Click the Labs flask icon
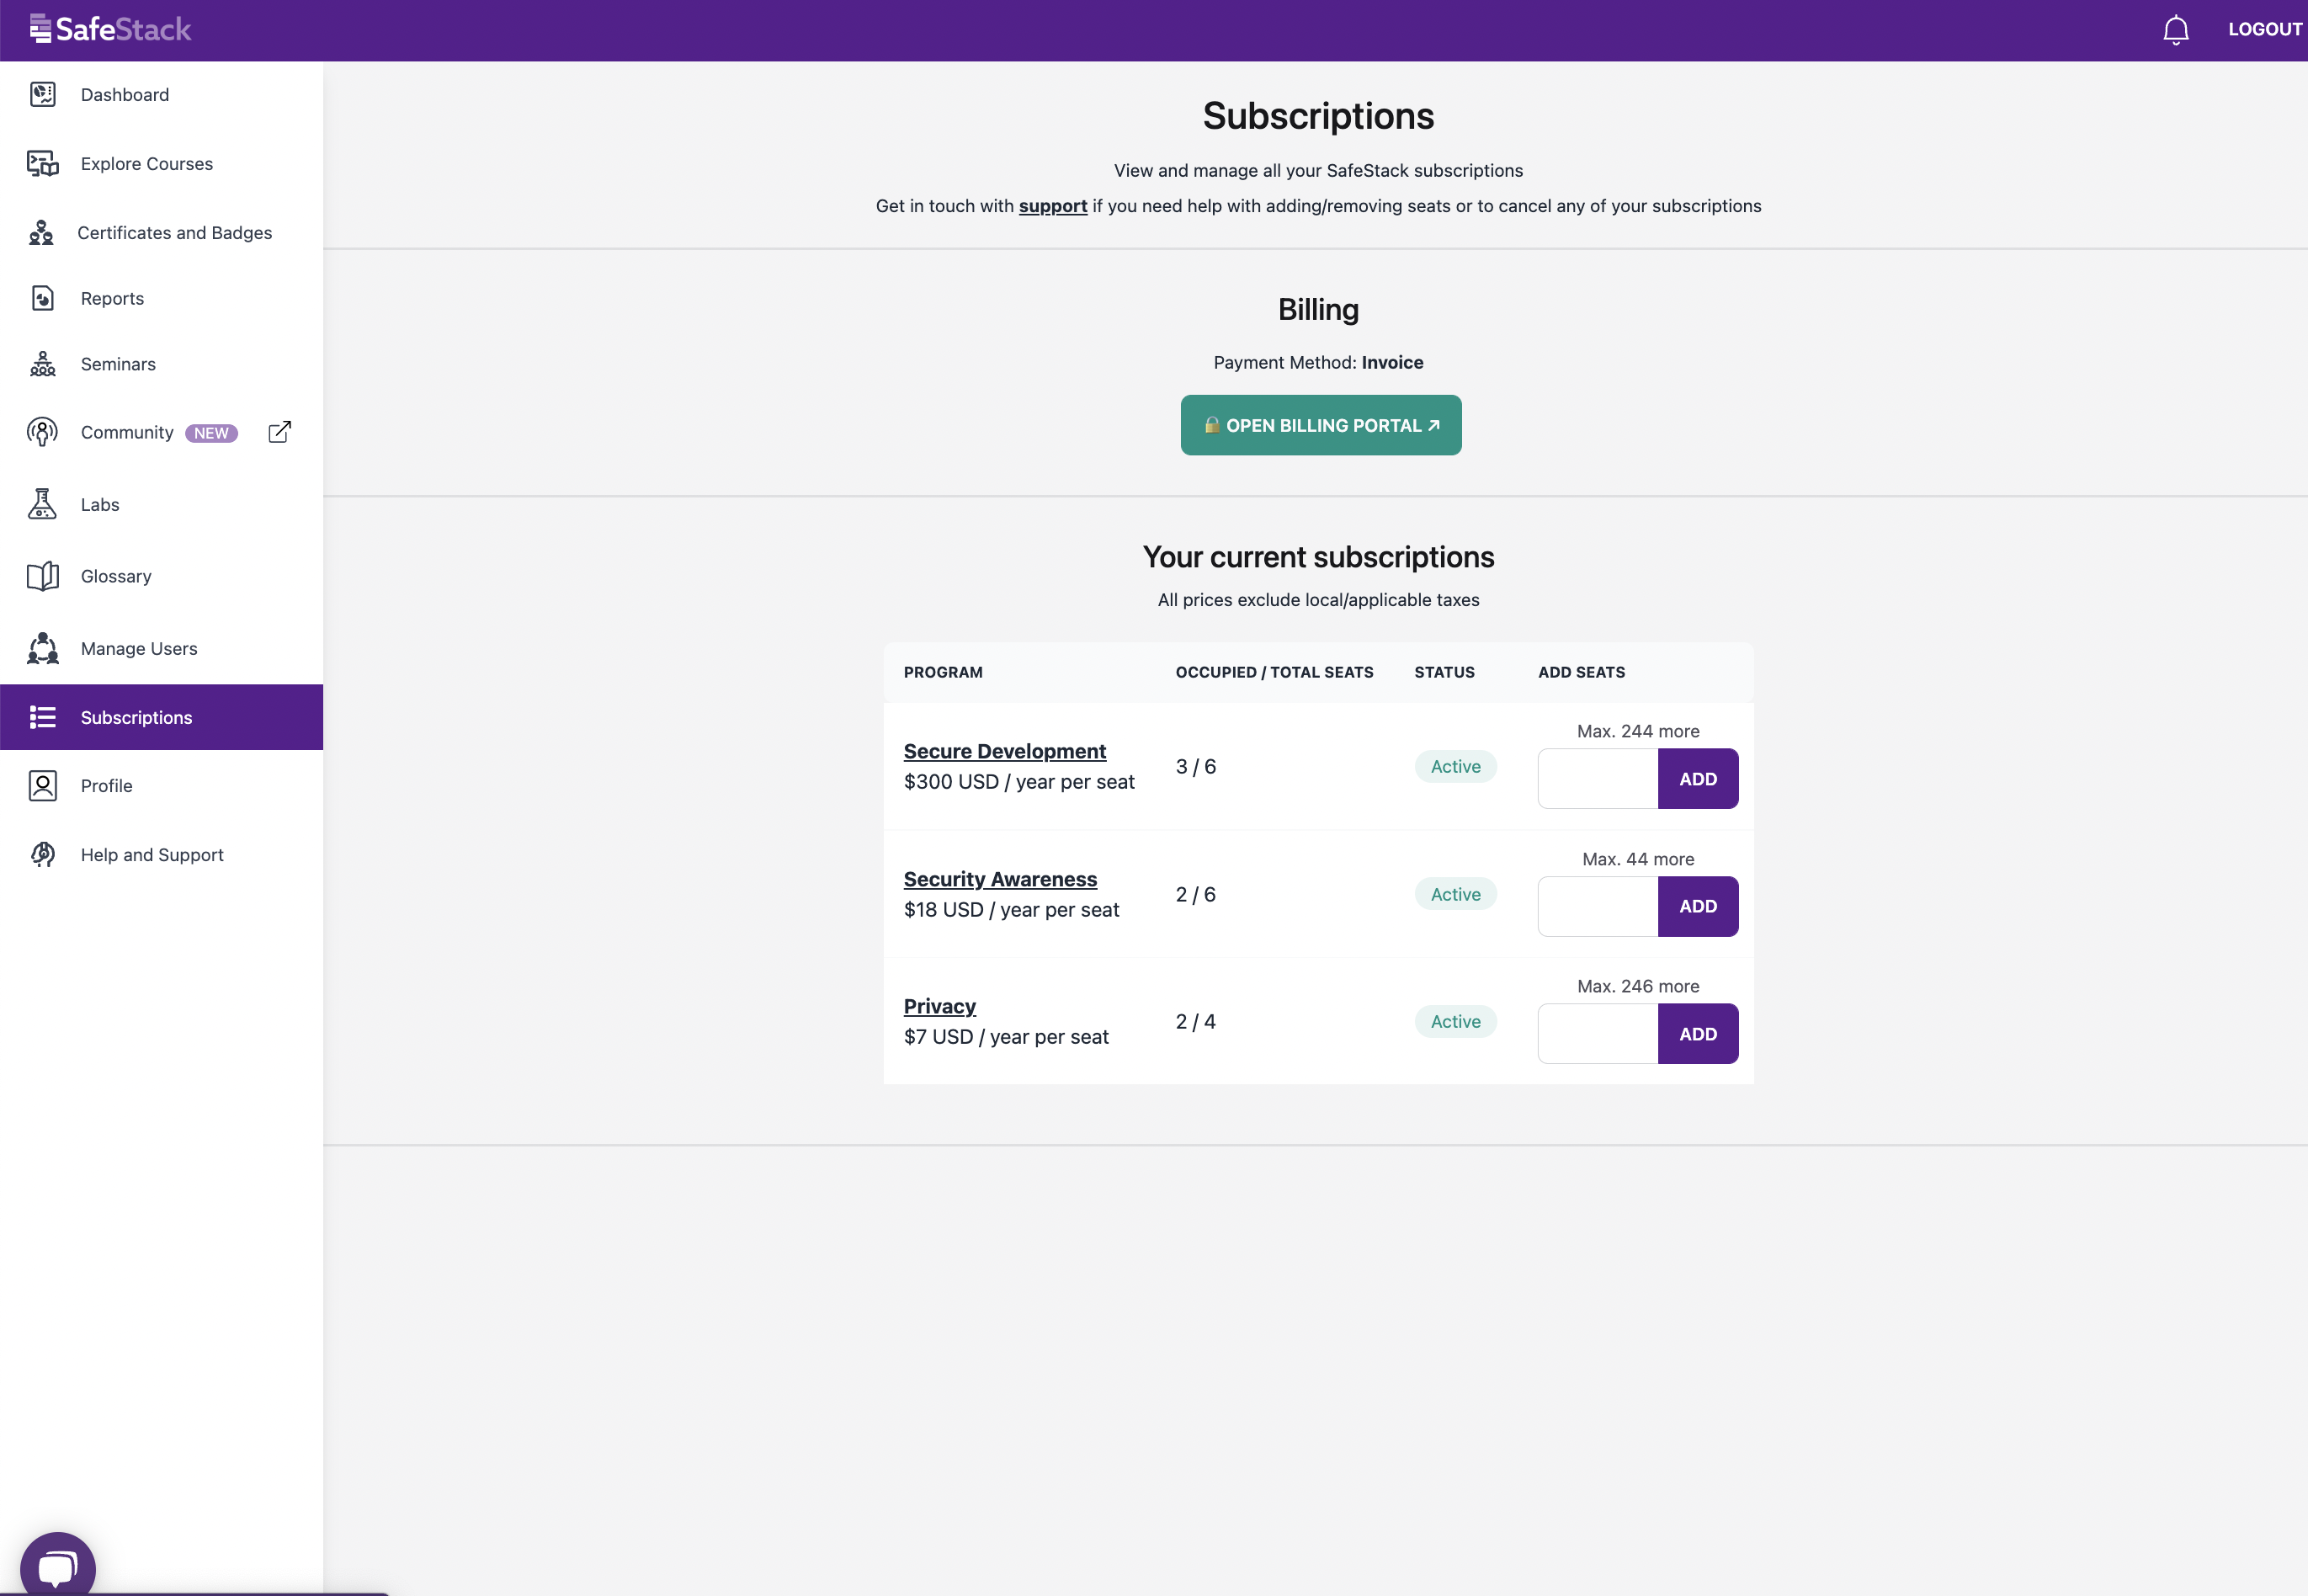This screenshot has width=2308, height=1596. tap(42, 504)
